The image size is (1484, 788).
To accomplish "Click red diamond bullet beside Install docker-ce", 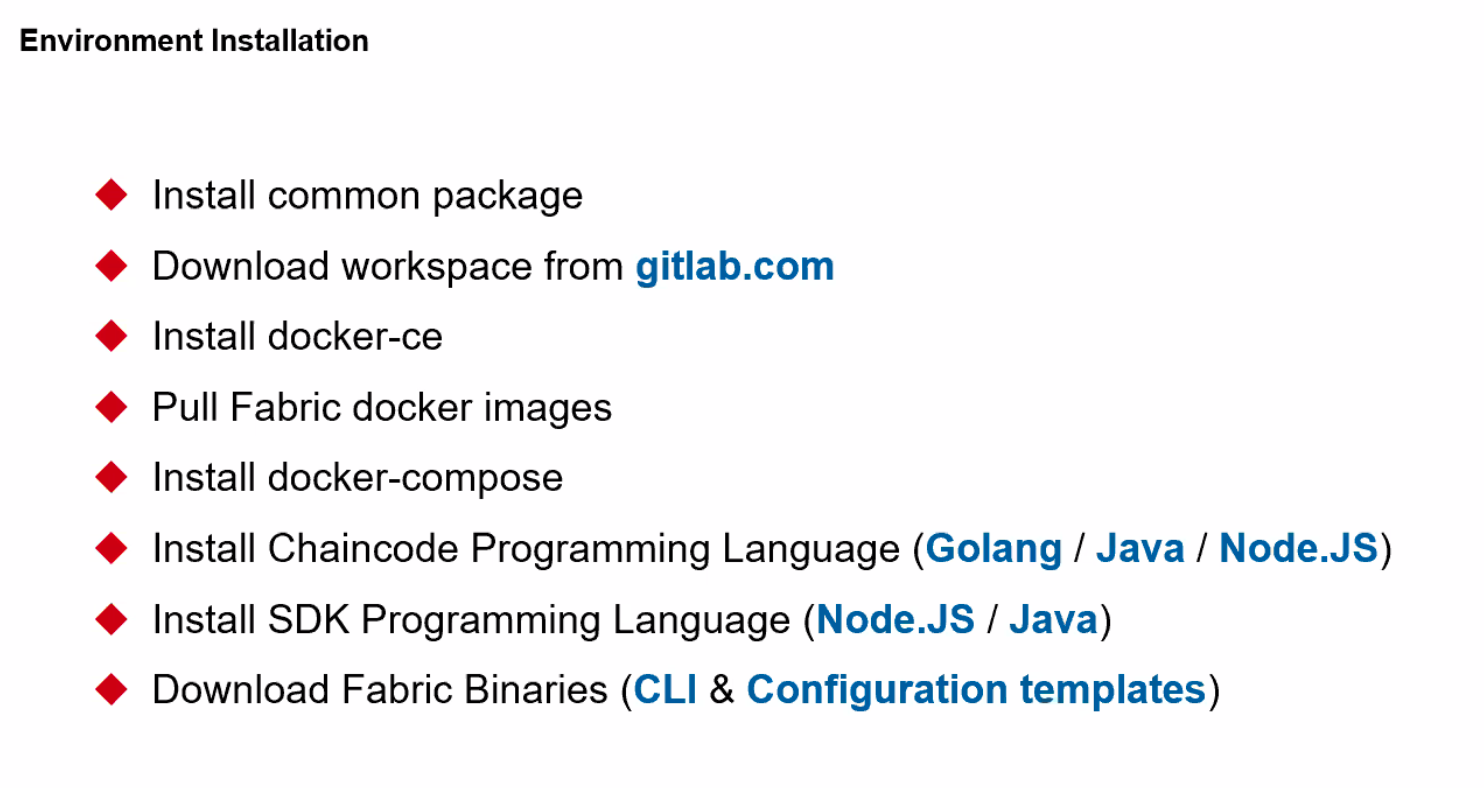I will click(x=111, y=335).
